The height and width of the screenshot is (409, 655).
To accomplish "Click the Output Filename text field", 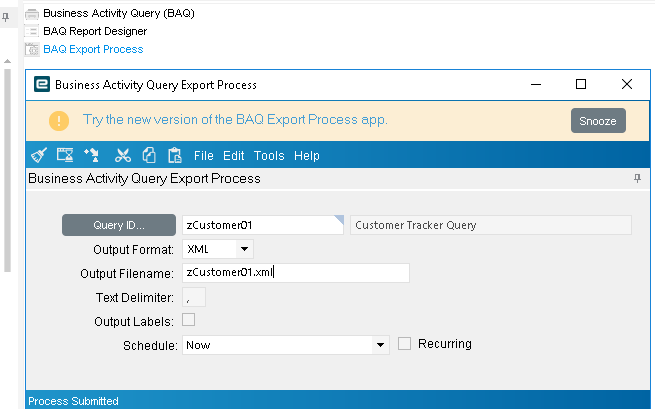I will click(x=296, y=273).
